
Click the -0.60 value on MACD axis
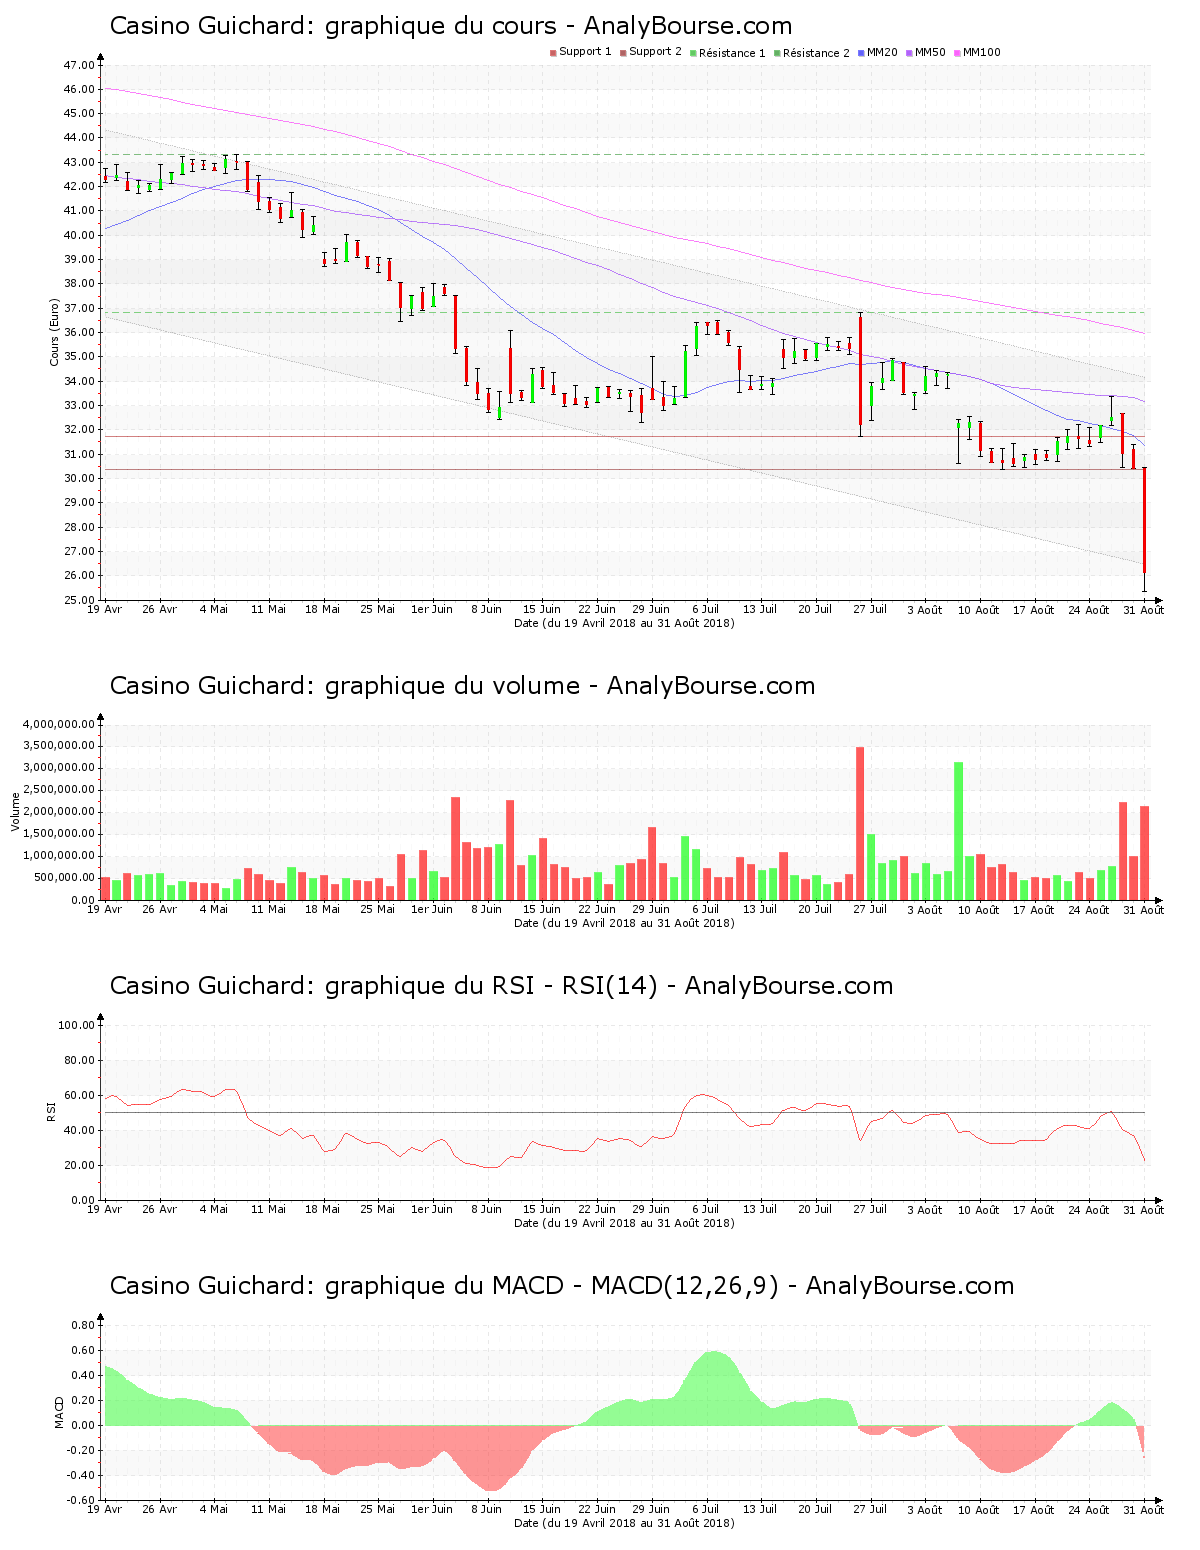81,1500
